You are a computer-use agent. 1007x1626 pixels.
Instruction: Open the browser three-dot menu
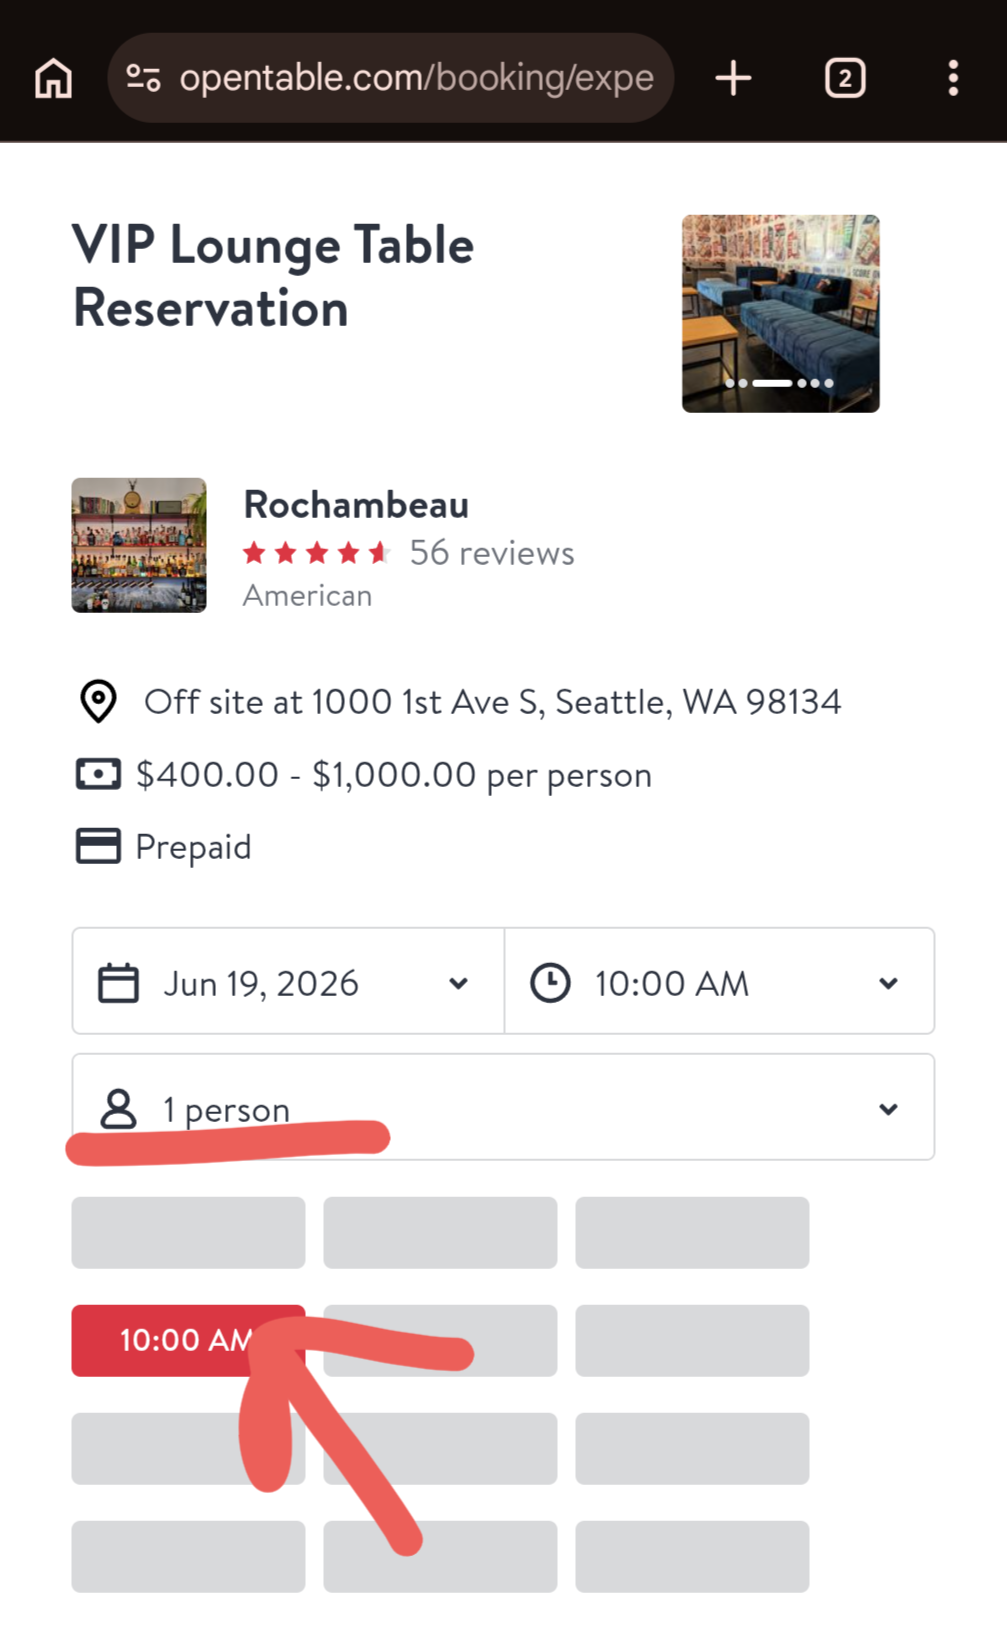[x=953, y=78]
